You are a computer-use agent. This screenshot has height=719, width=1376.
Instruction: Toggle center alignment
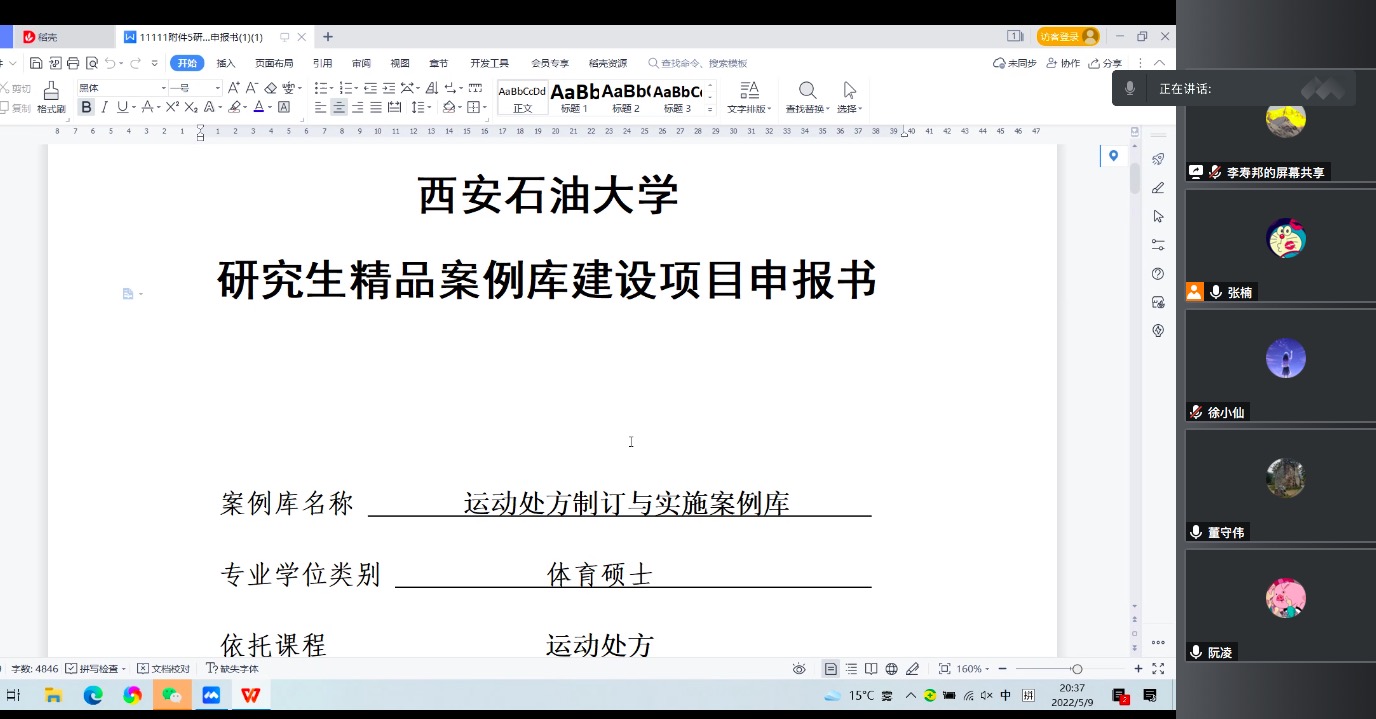click(x=339, y=107)
